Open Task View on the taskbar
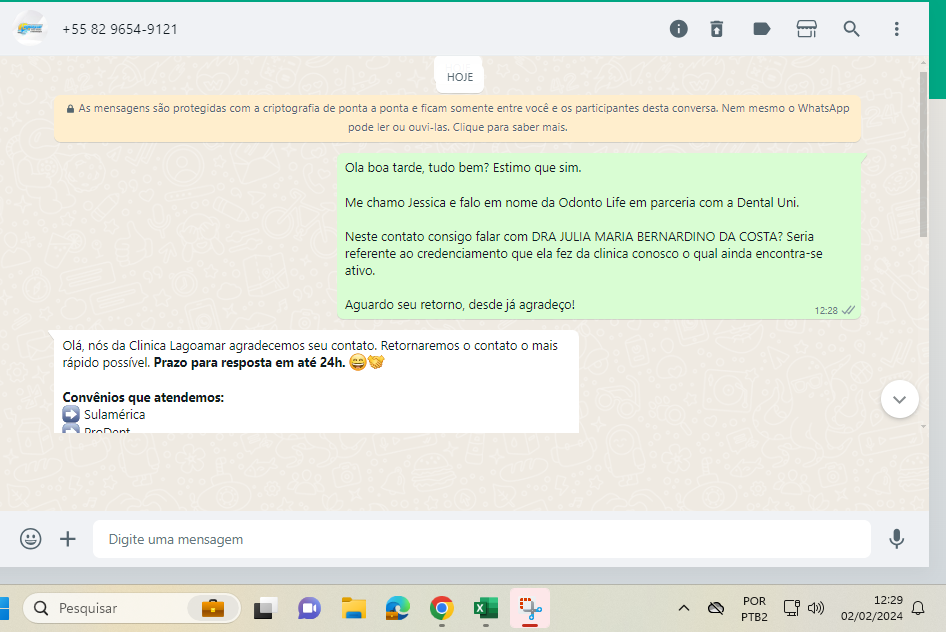This screenshot has width=946, height=632. [x=265, y=608]
